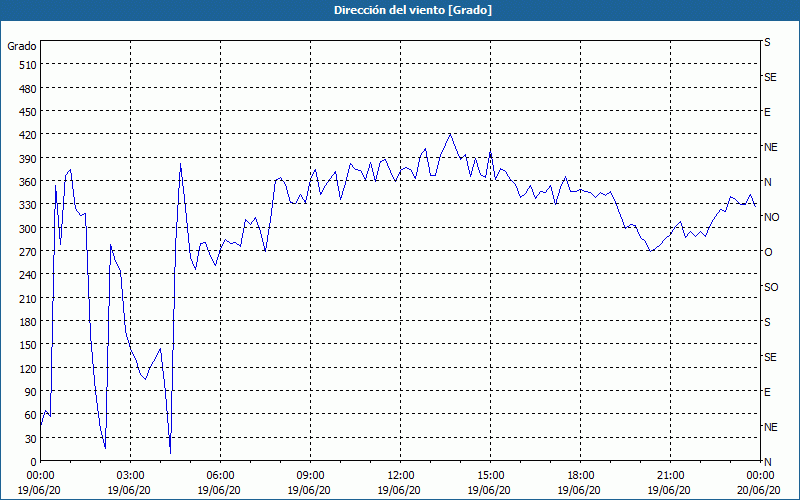Click the 480 value on the y-axis
Image resolution: width=800 pixels, height=500 pixels.
(x=28, y=89)
